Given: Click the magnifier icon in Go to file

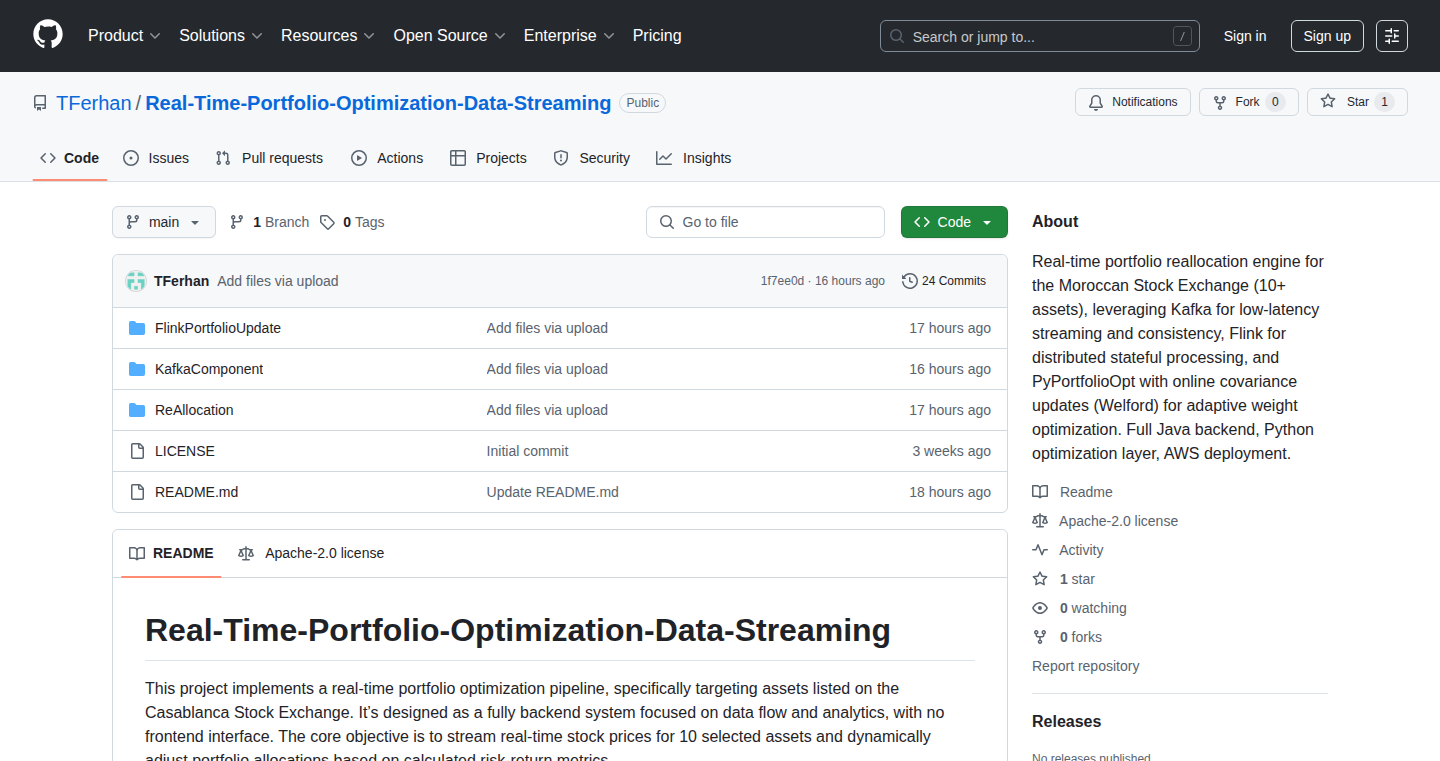Looking at the screenshot, I should (x=667, y=222).
